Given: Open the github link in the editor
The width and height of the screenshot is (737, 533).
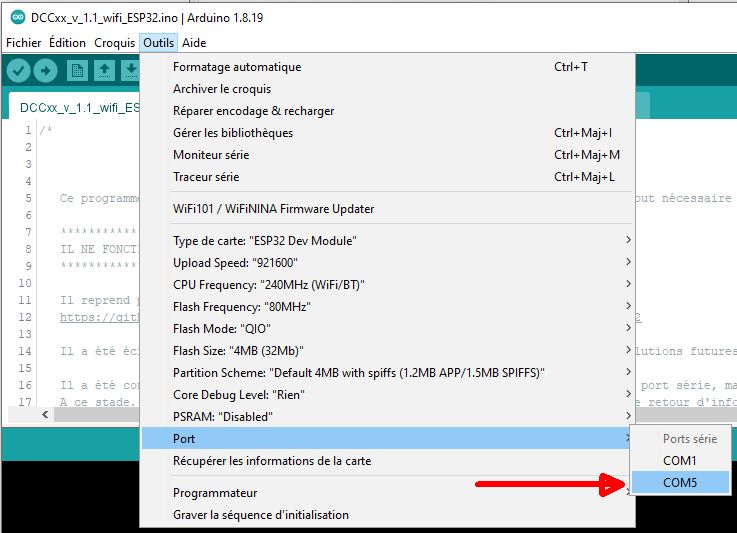Looking at the screenshot, I should pyautogui.click(x=99, y=317).
